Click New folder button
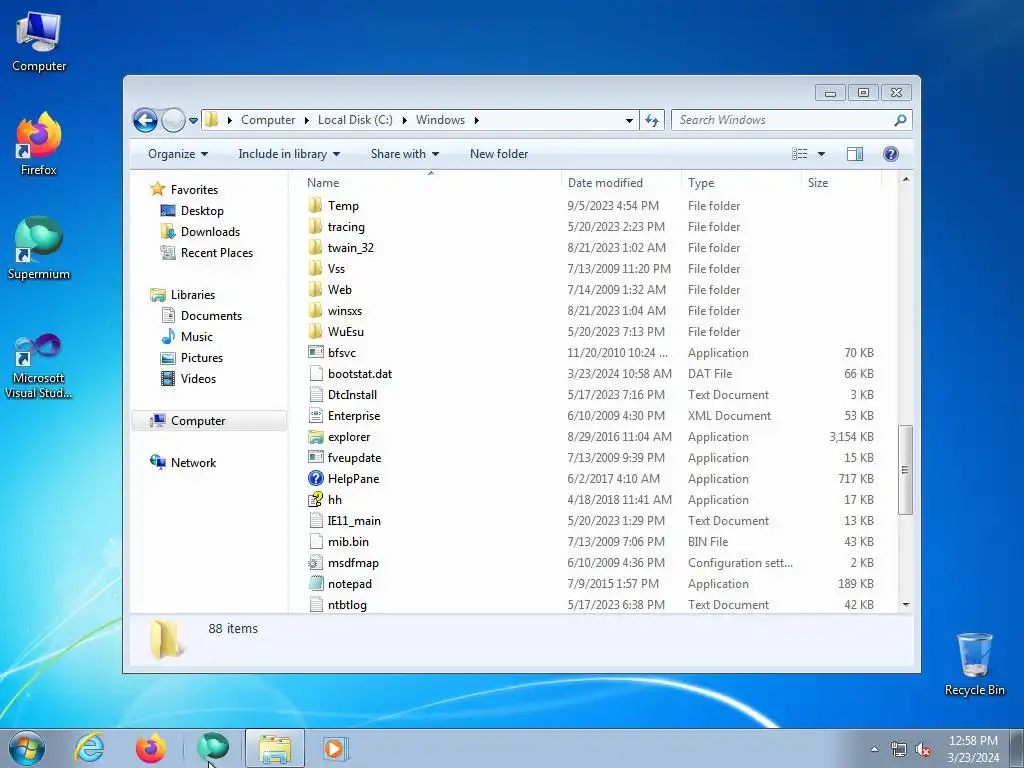 click(499, 154)
